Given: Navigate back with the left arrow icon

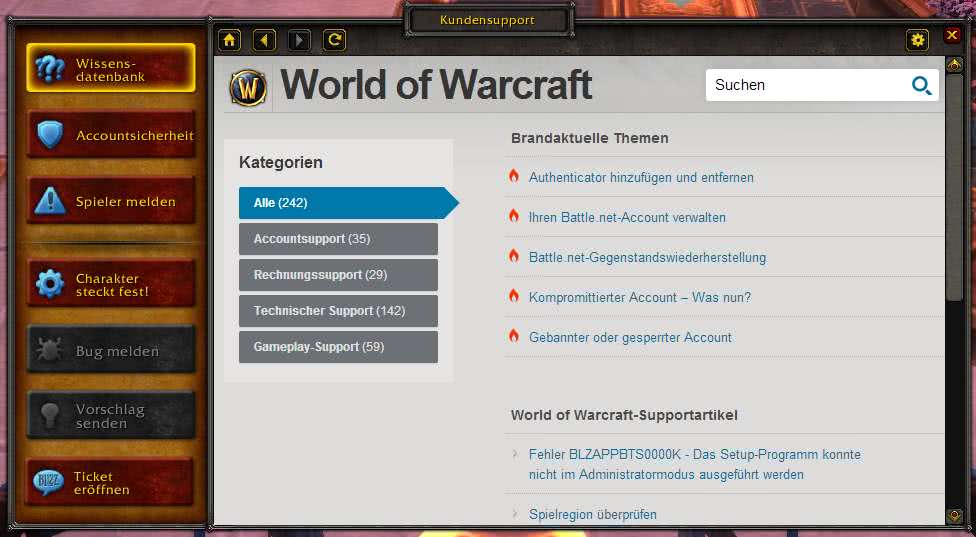Looking at the screenshot, I should 265,40.
